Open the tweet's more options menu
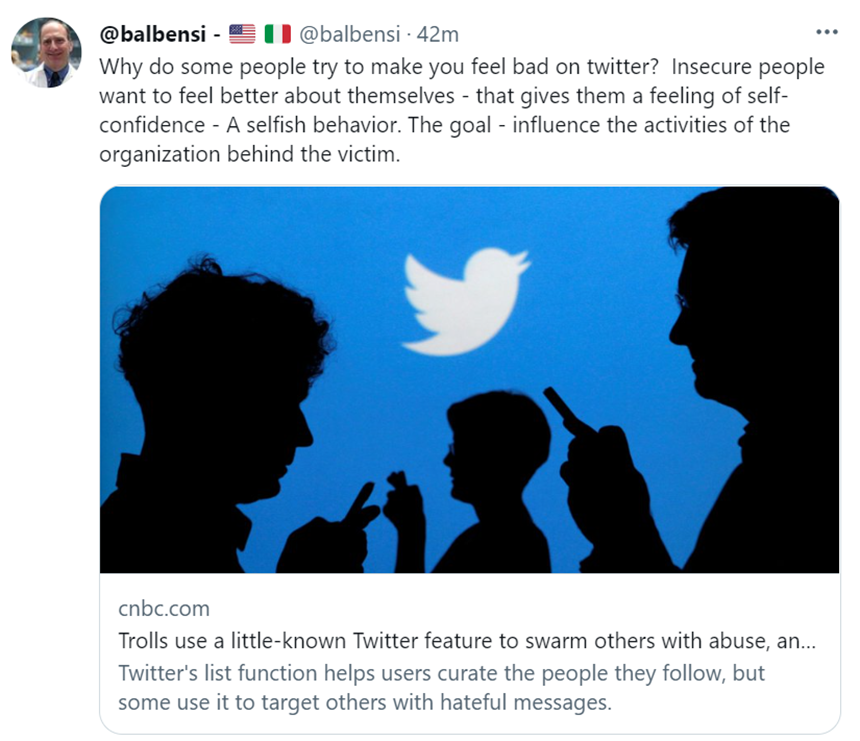Screen dimensions: 860x741 tap(826, 32)
